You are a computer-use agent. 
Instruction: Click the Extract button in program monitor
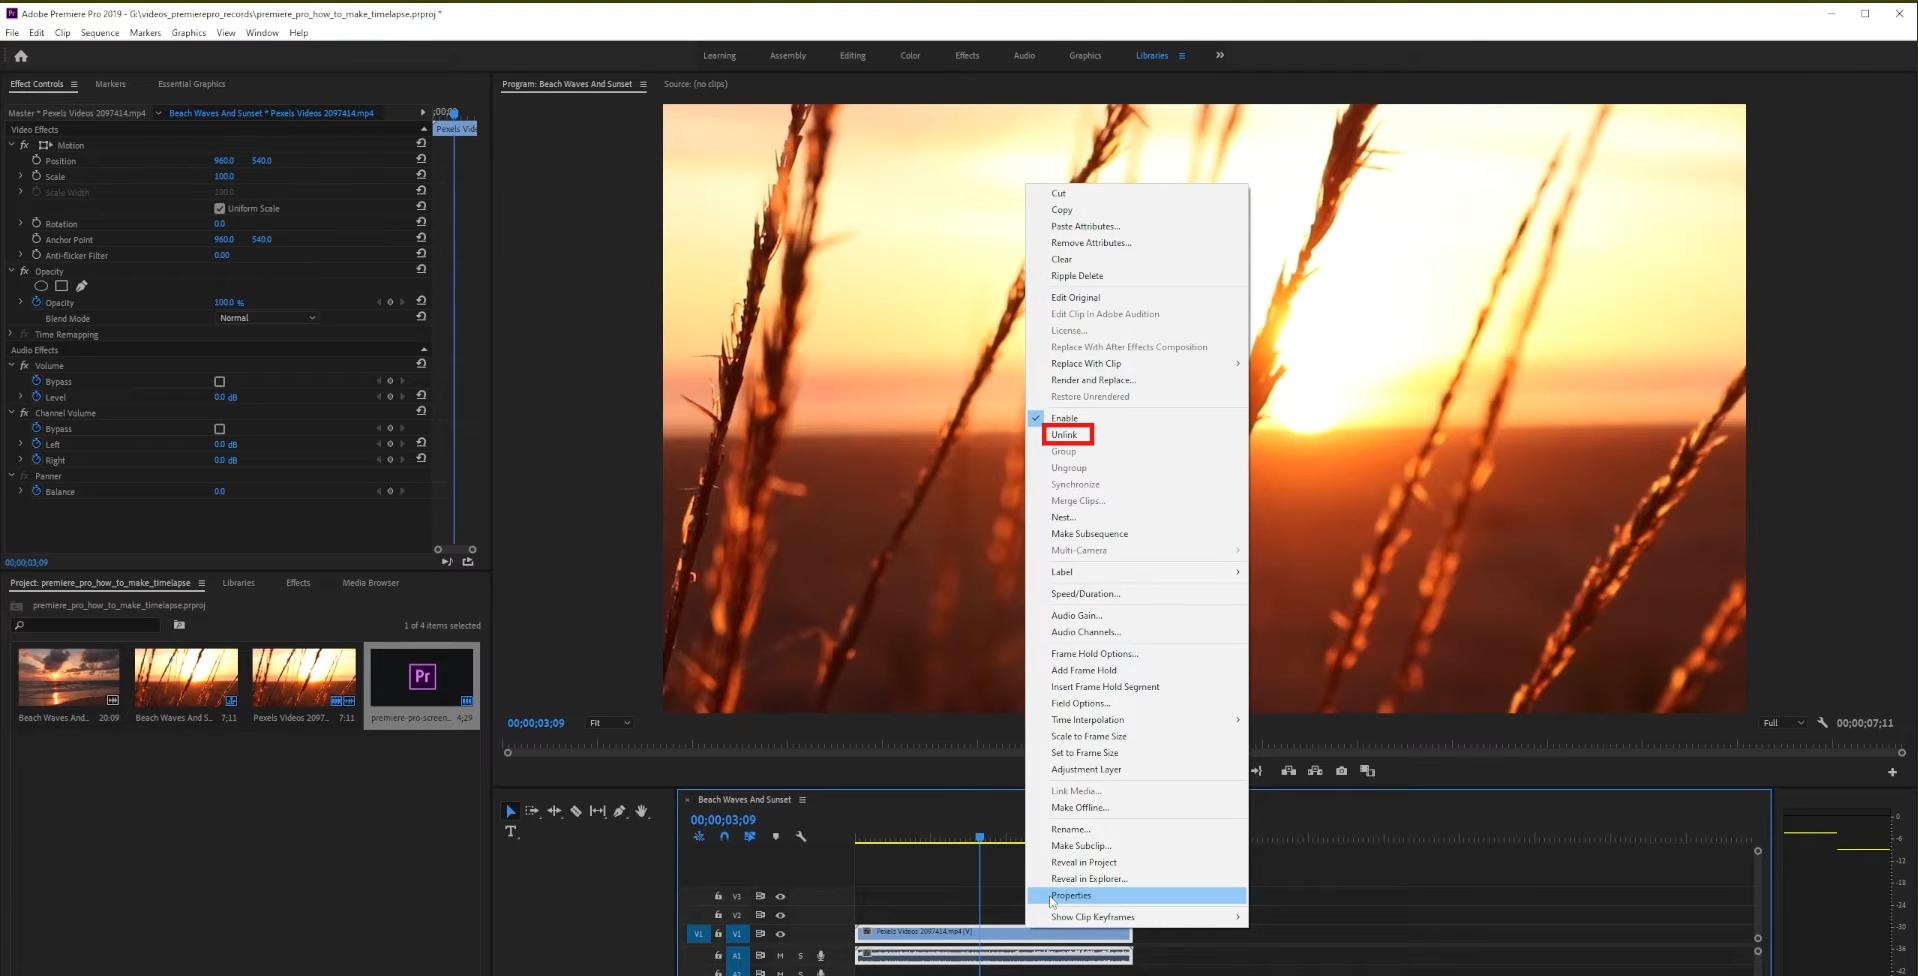(1315, 771)
